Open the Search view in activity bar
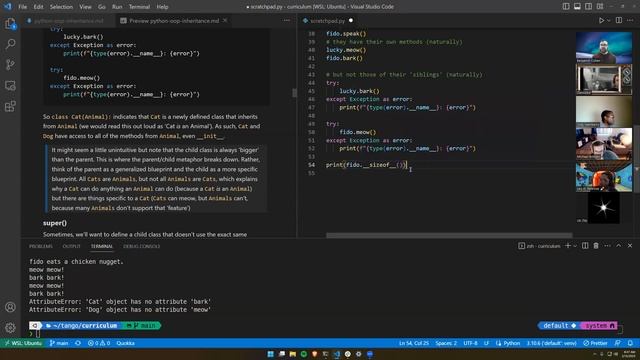This screenshot has width=640, height=360. coord(11,44)
